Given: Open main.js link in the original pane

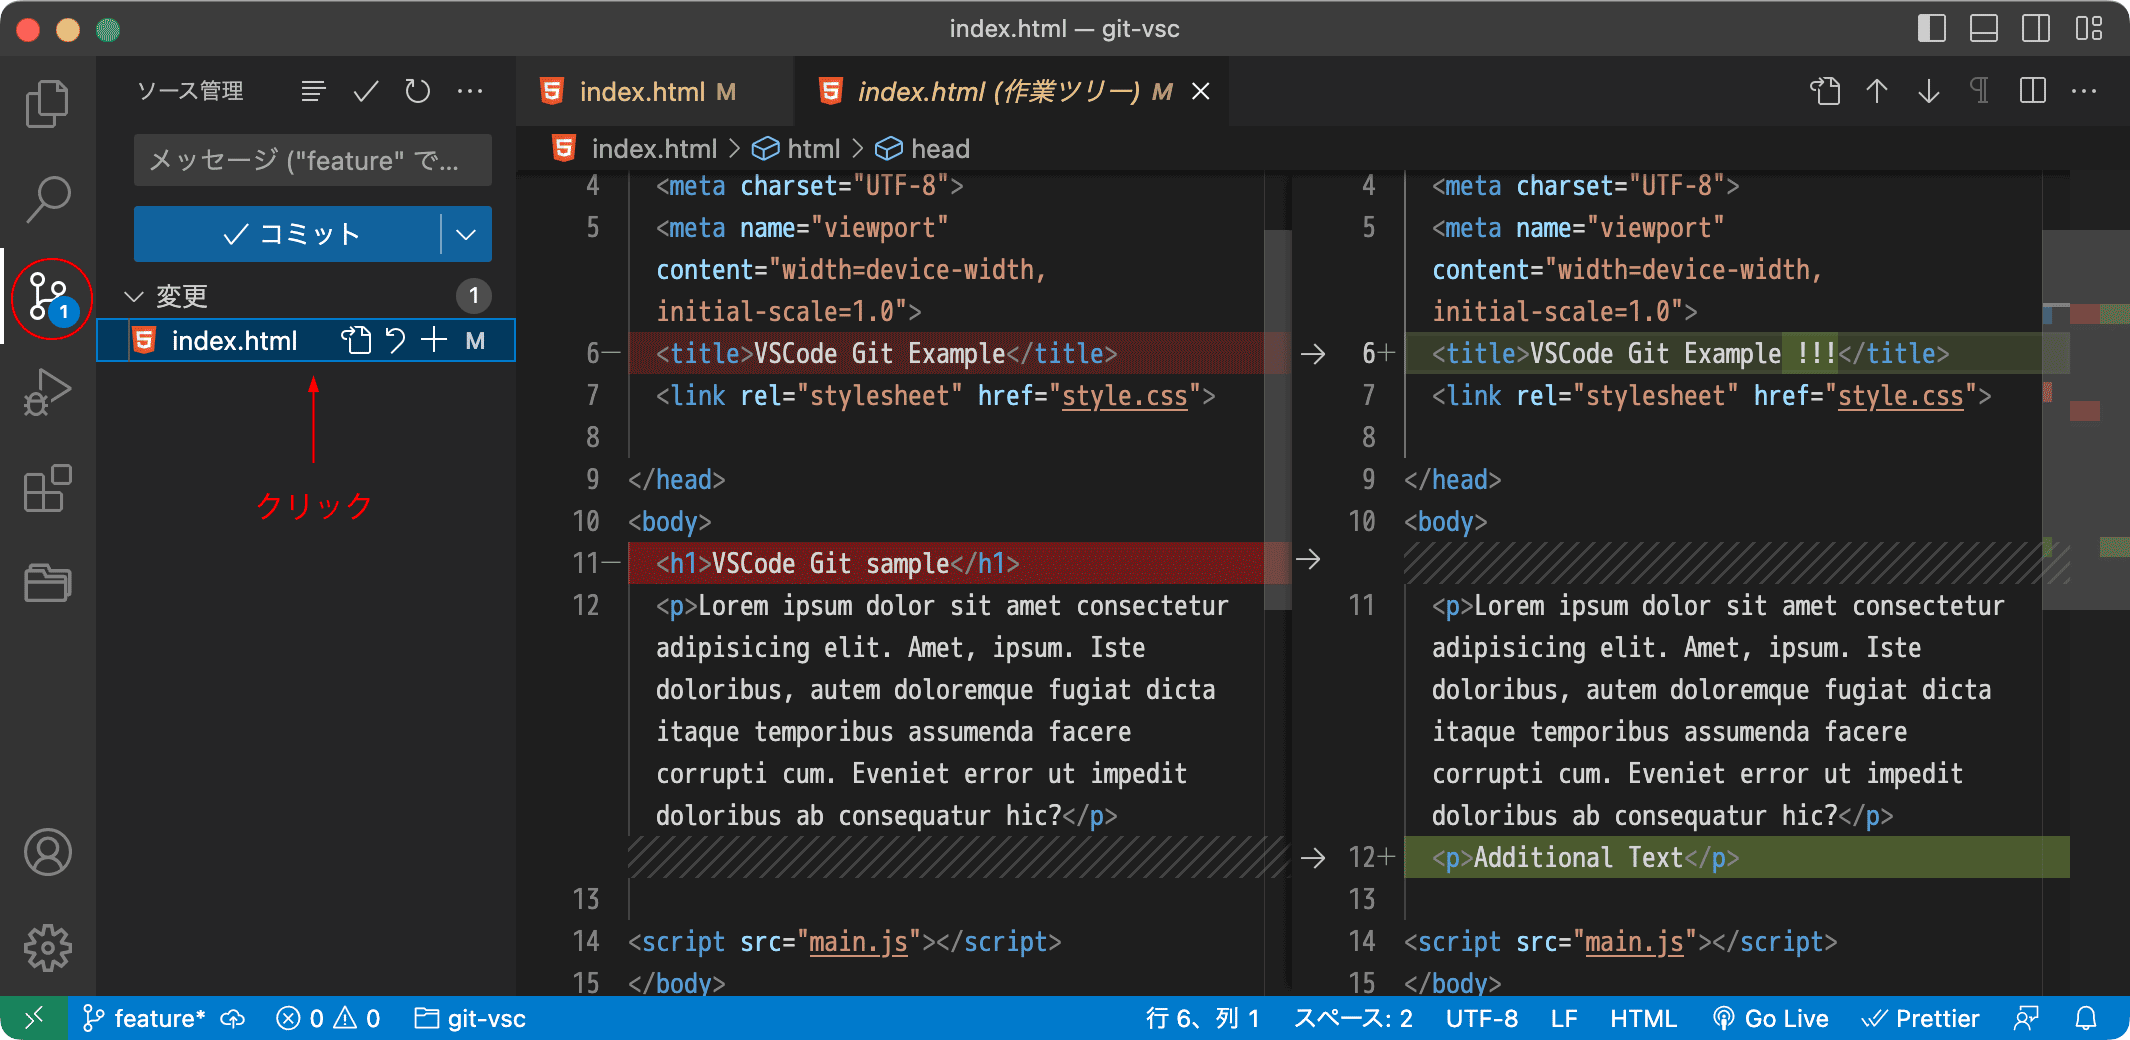Looking at the screenshot, I should tap(858, 942).
